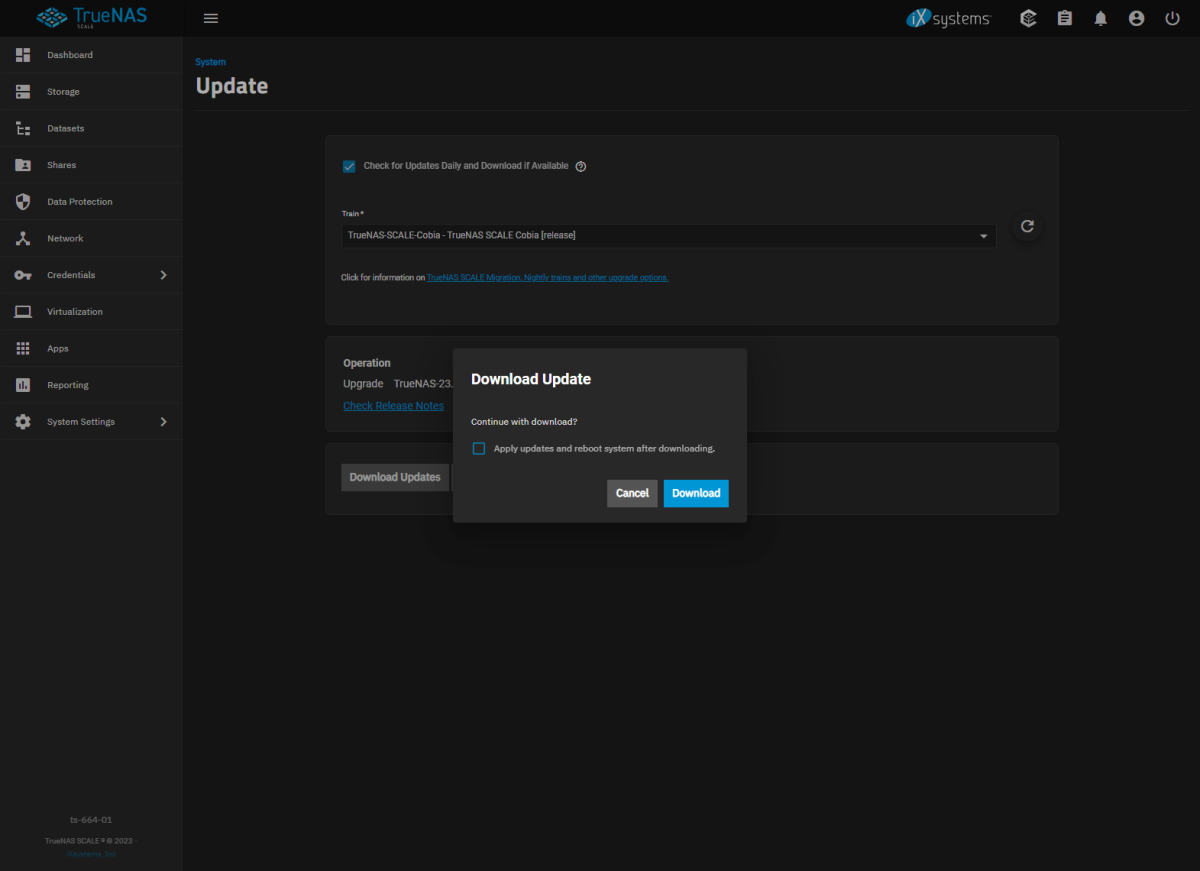Click the TrueNAS SCALE logo
Screen dimensions: 1200x871
(x=91, y=18)
